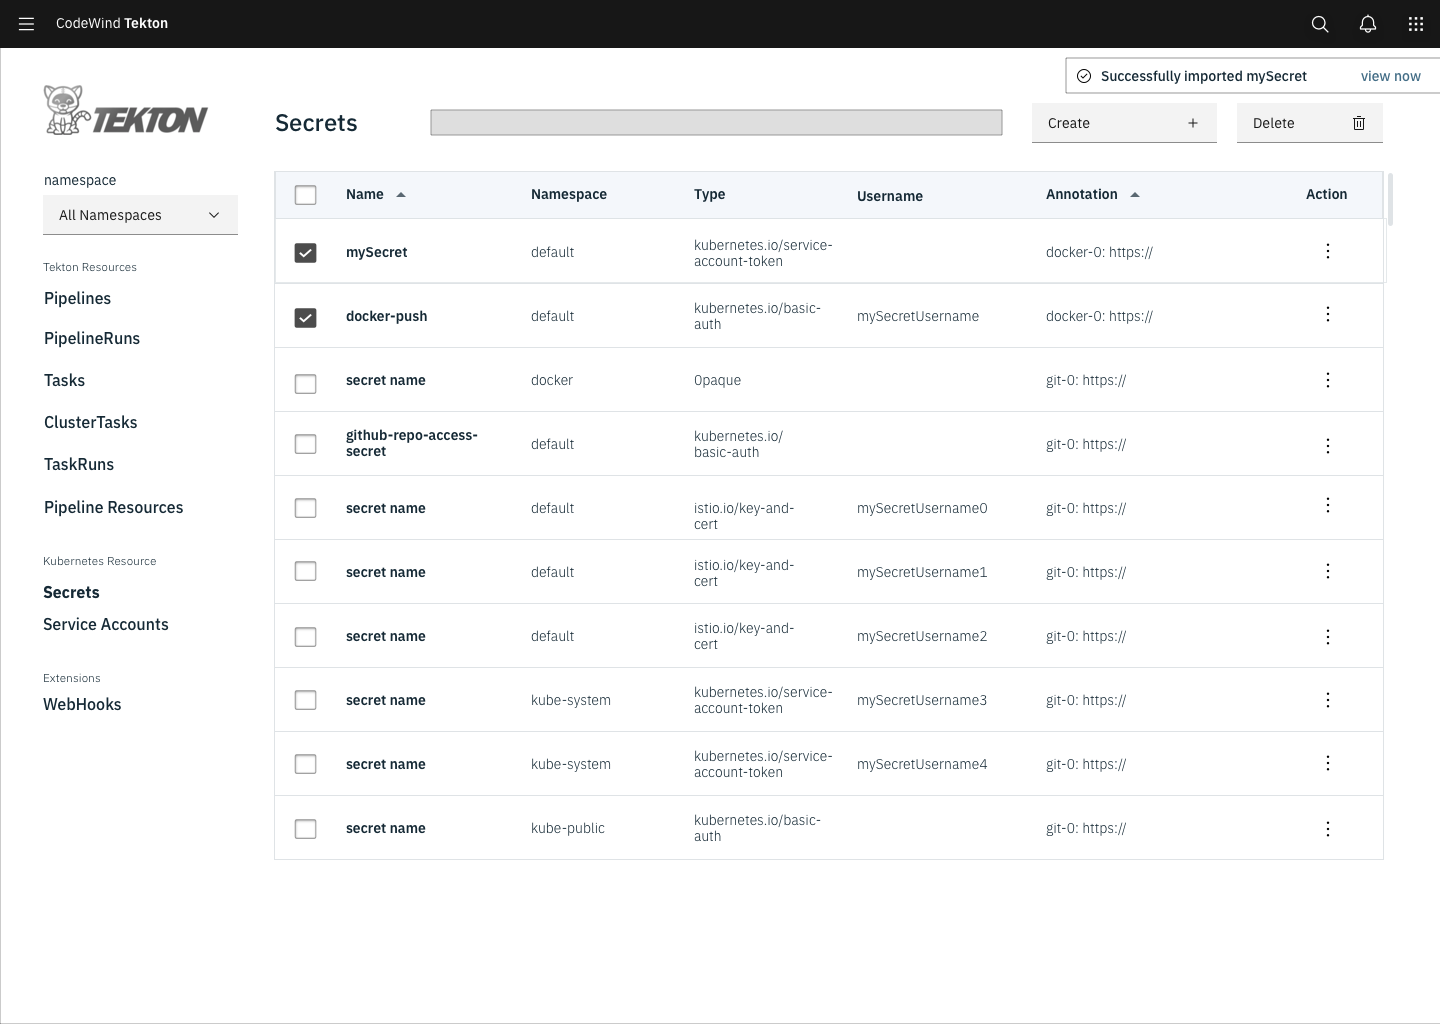Open the hamburger navigation menu
Viewport: 1440px width, 1024px height.
click(26, 24)
